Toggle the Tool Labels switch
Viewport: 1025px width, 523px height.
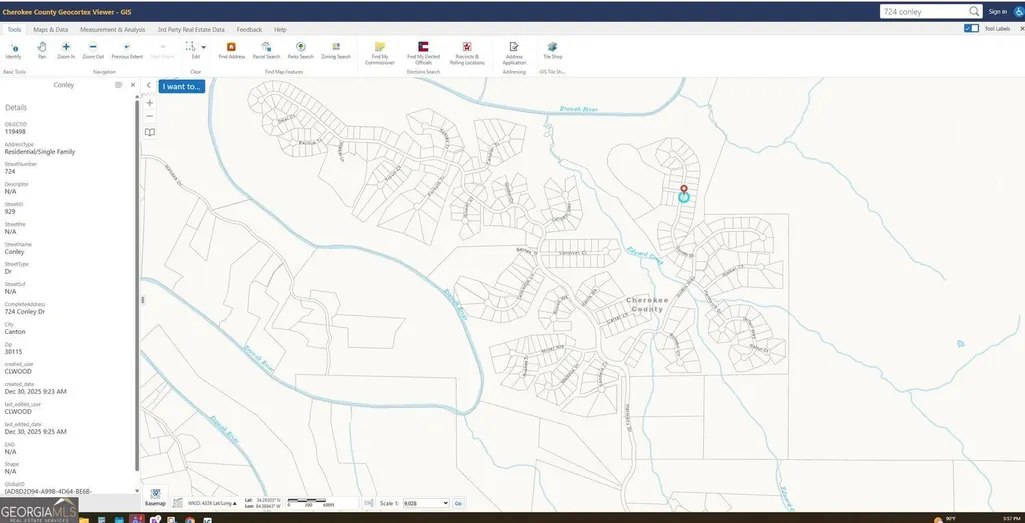coord(971,28)
